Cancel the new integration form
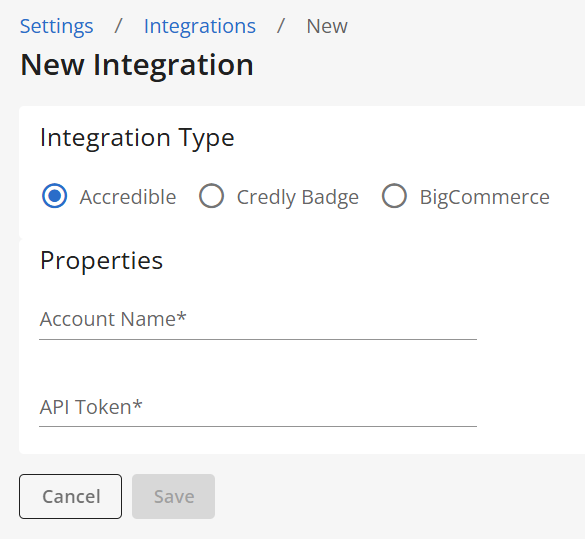Image resolution: width=585 pixels, height=539 pixels. click(71, 496)
